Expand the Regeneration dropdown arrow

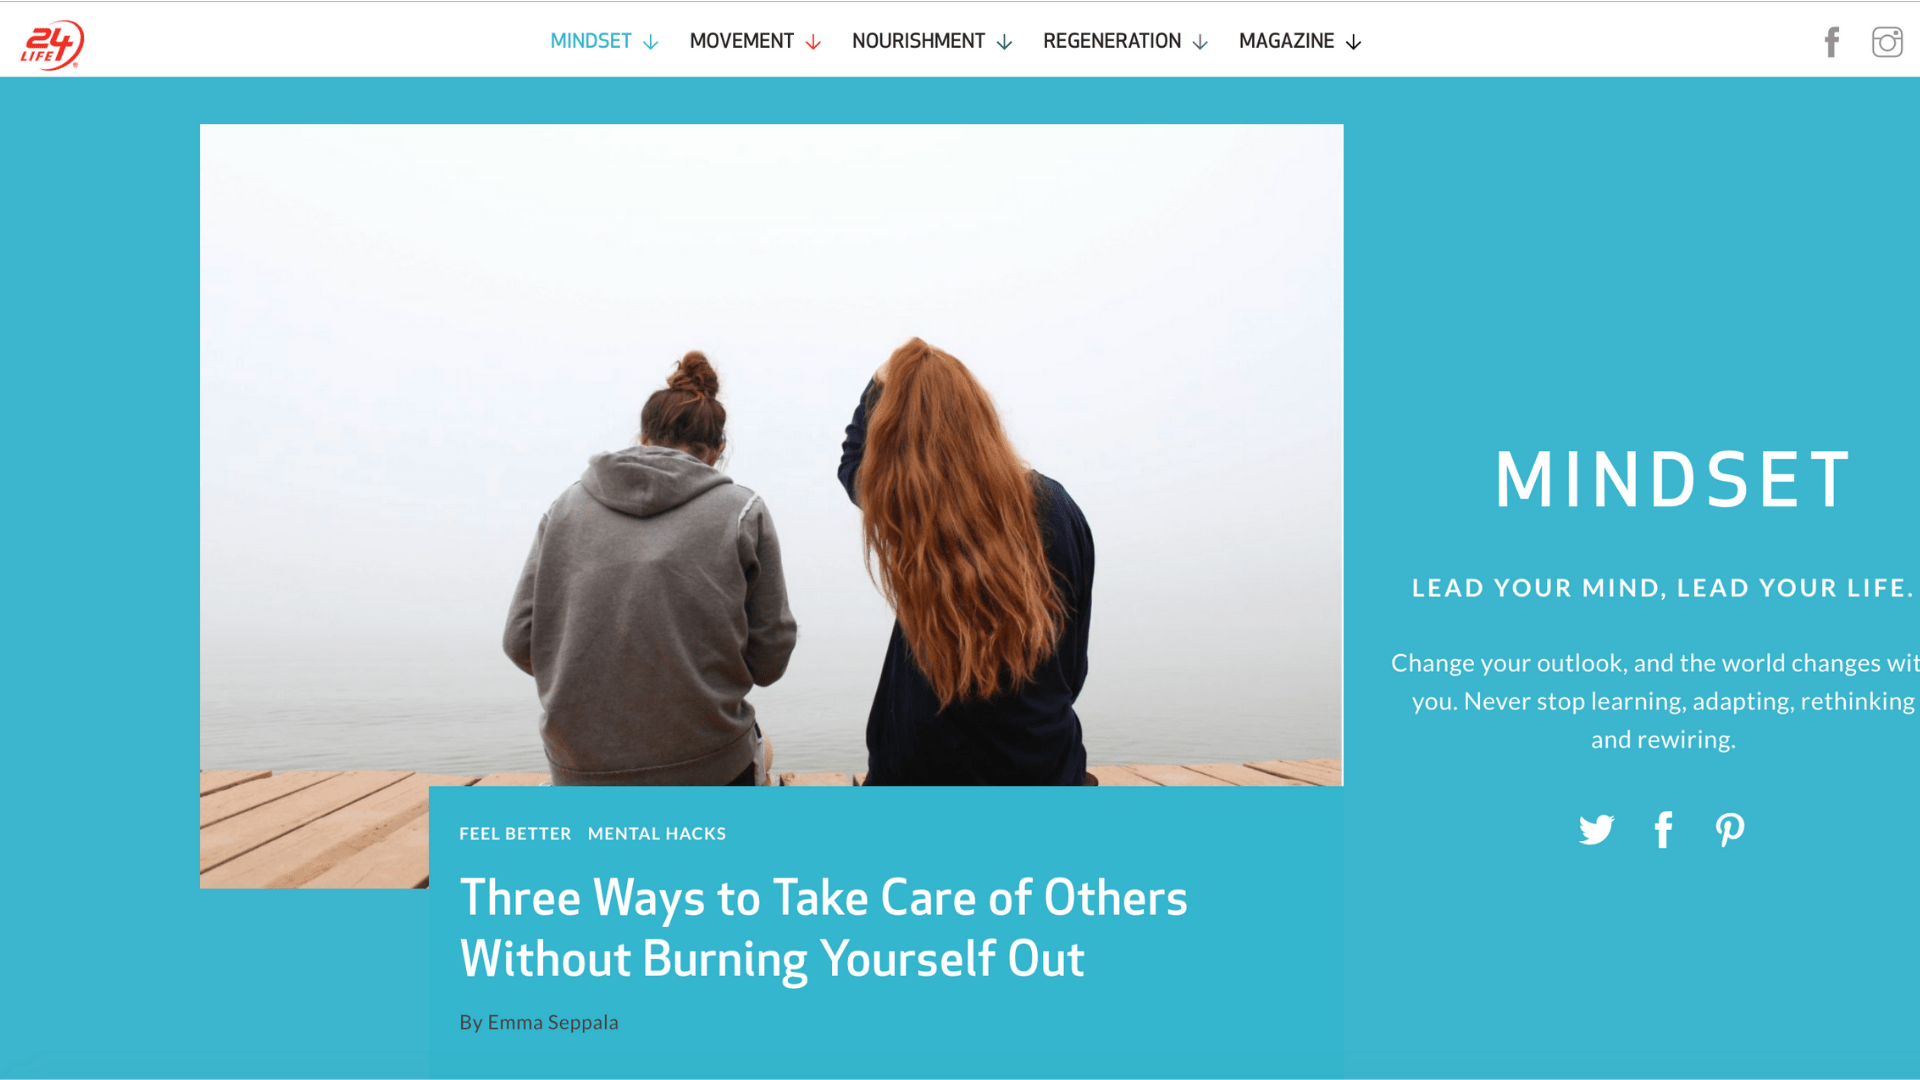tap(1201, 42)
